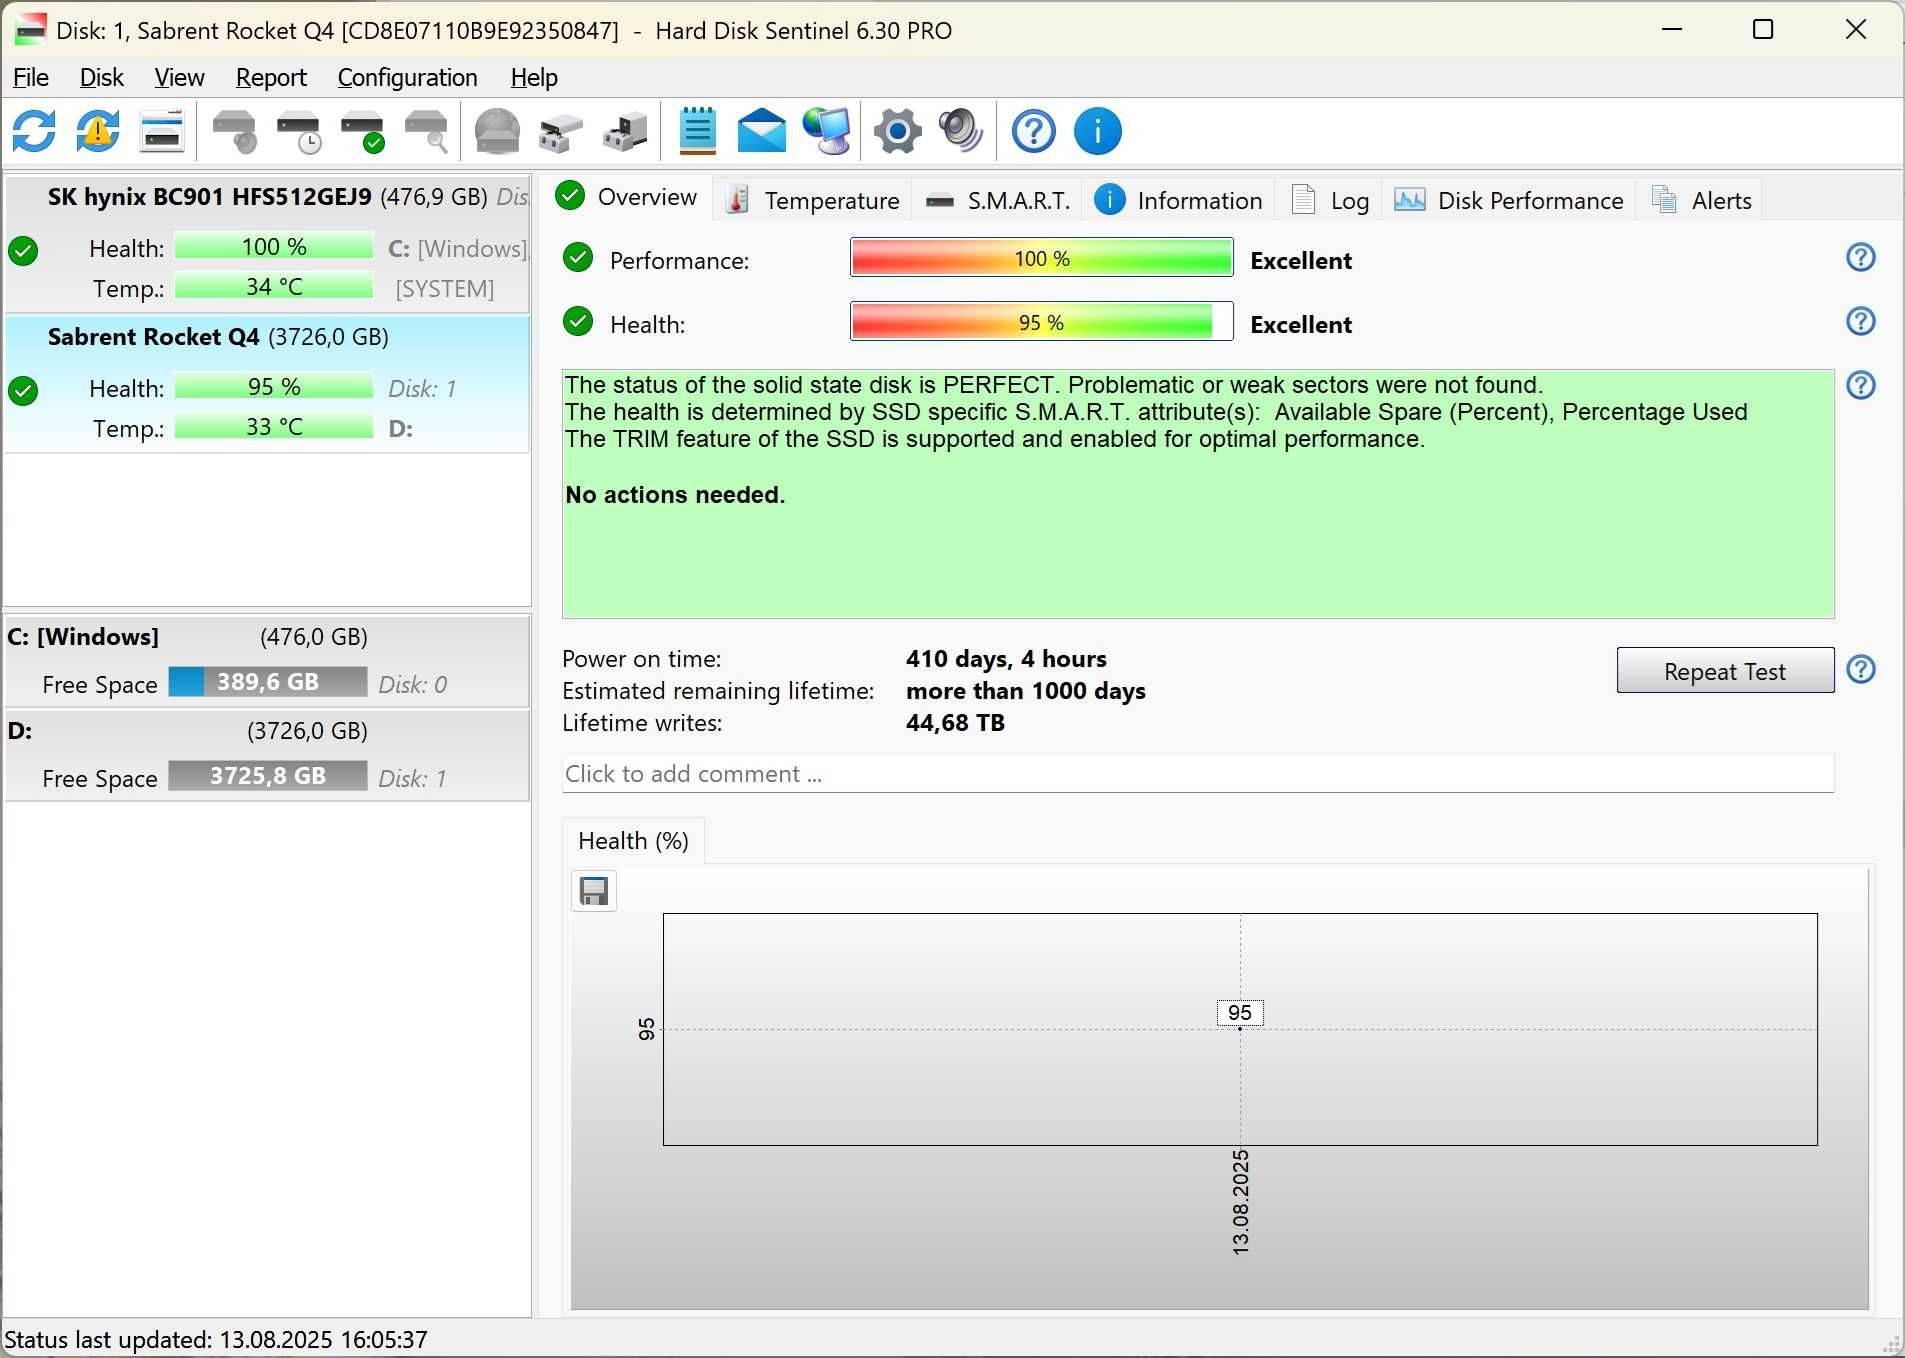This screenshot has height=1358, width=1905.
Task: Open settings via the gear icon
Action: click(x=898, y=131)
